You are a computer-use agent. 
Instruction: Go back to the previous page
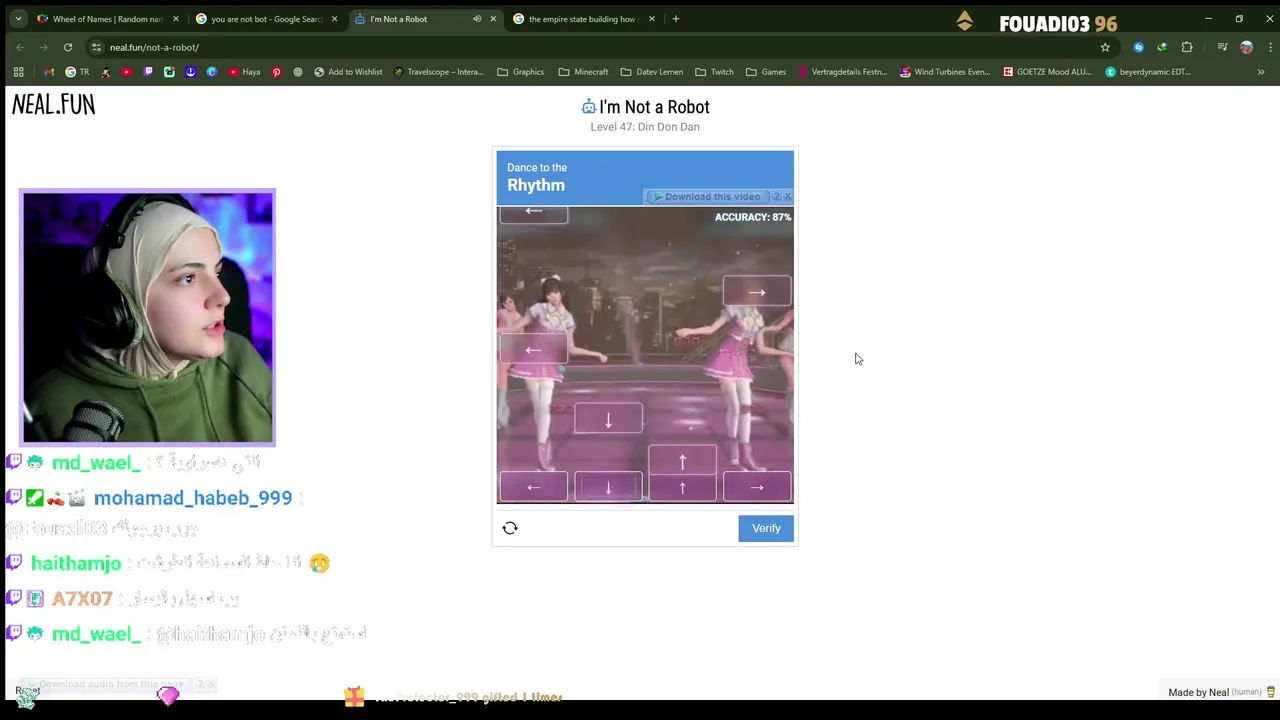pyautogui.click(x=20, y=47)
